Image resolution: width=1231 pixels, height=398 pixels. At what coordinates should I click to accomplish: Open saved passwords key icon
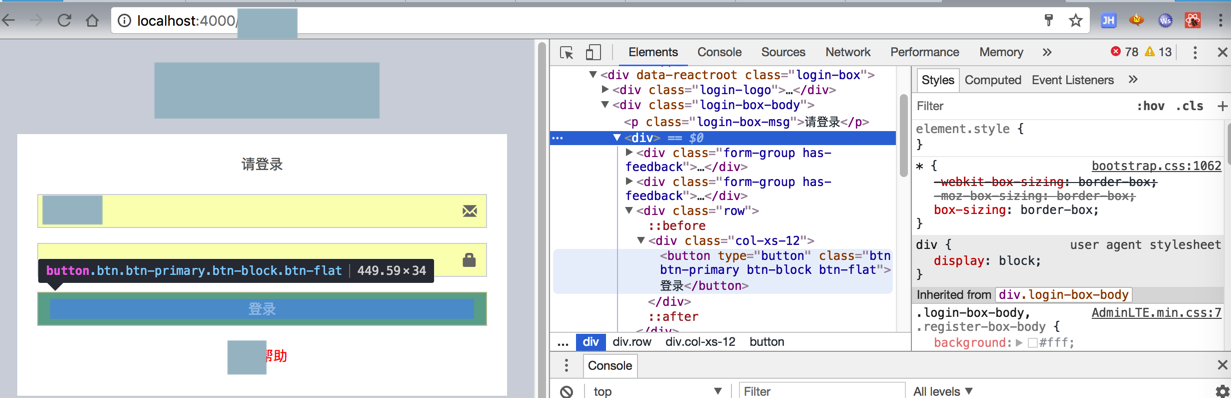pyautogui.click(x=1049, y=20)
